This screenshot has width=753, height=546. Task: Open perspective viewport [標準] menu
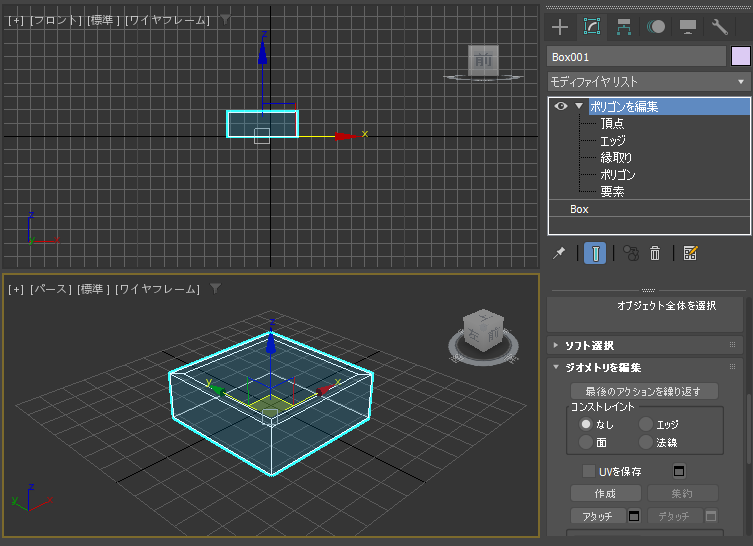pyautogui.click(x=94, y=289)
